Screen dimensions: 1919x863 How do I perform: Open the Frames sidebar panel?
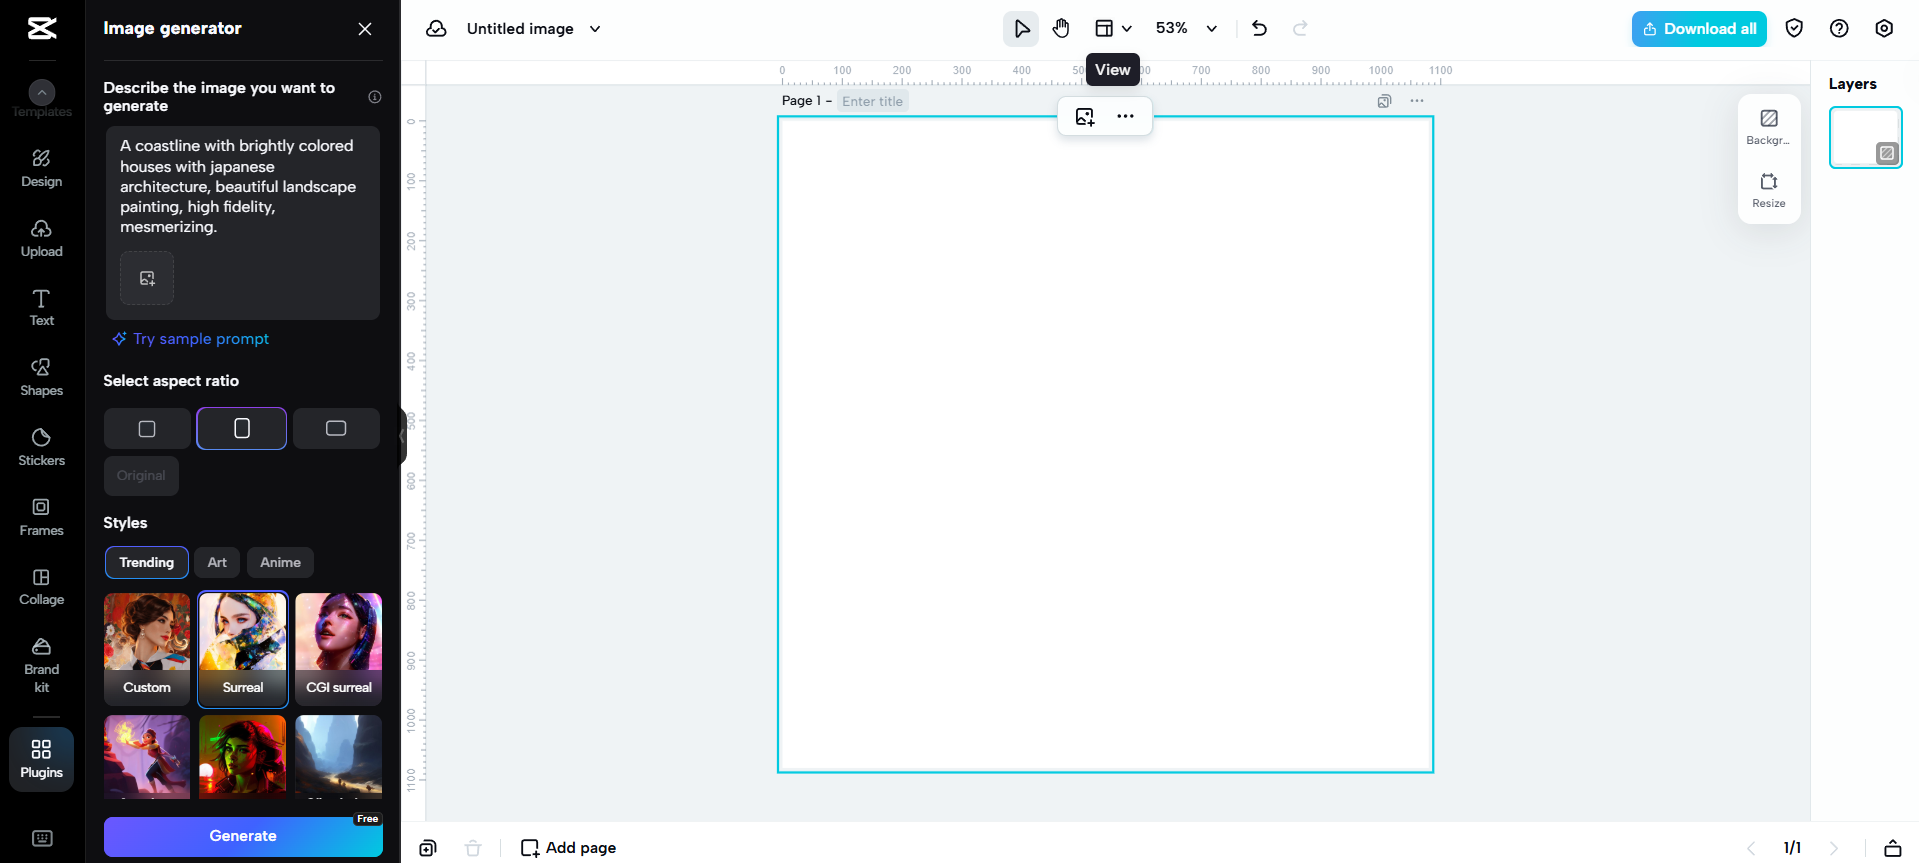pyautogui.click(x=41, y=517)
